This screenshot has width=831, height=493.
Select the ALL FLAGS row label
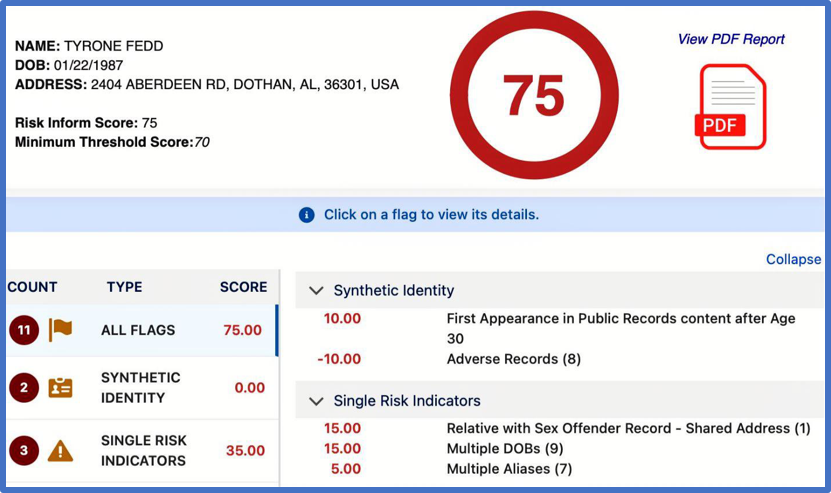pos(138,330)
